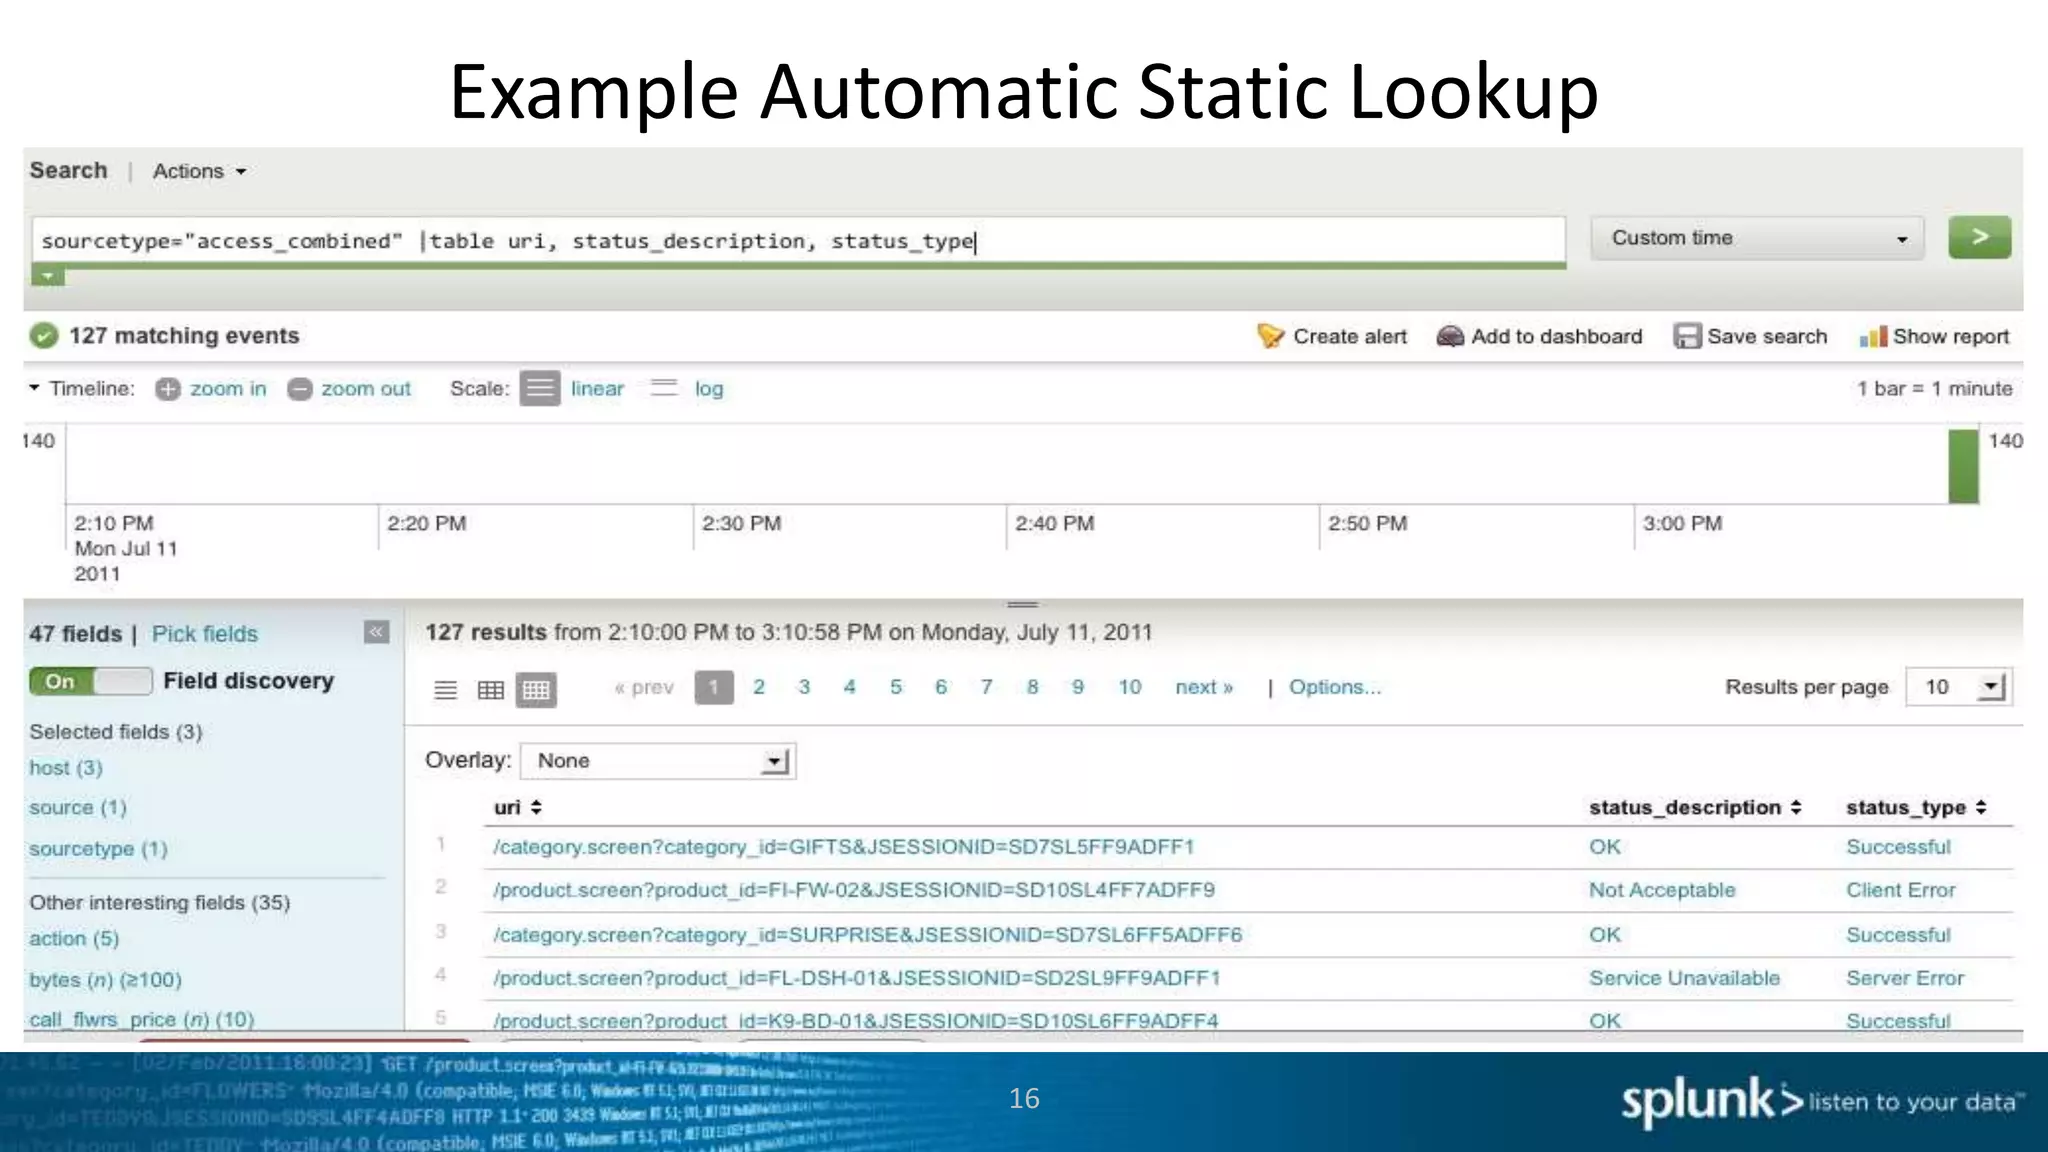This screenshot has width=2048, height=1152.
Task: Select the sourcetype (1) field
Action: click(x=98, y=849)
